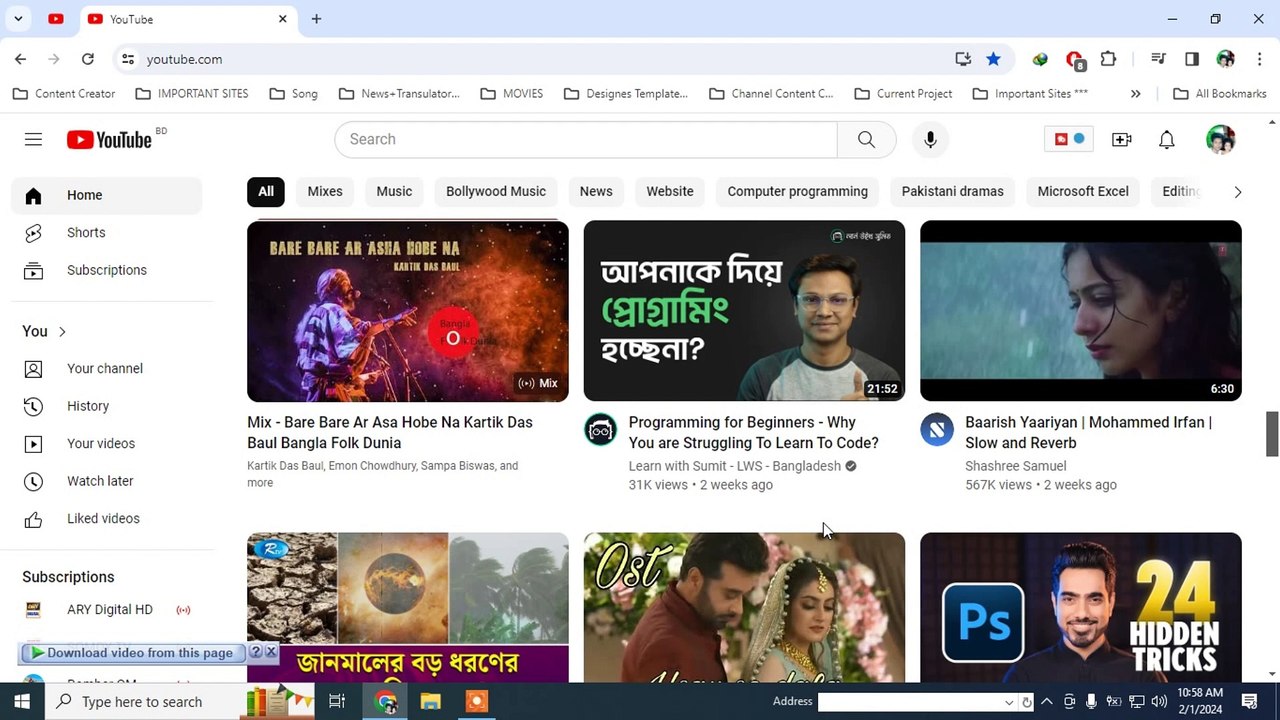Viewport: 1280px width, 720px height.
Task: Open a new browser tab
Action: point(316,19)
